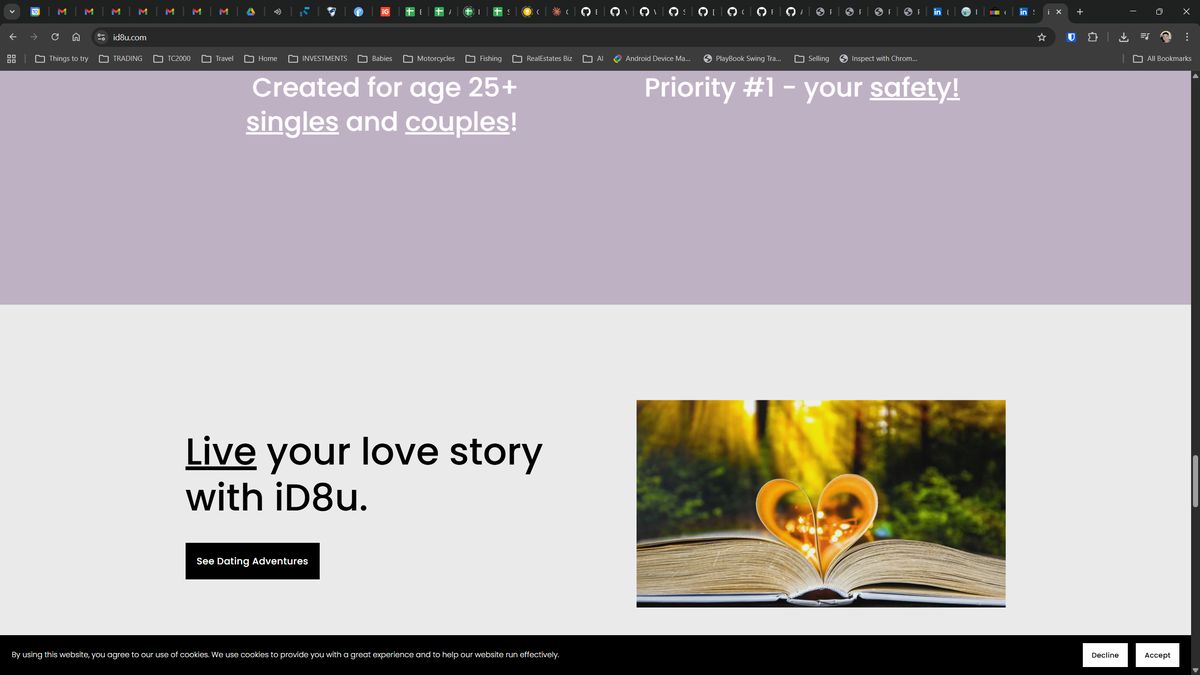Viewport: 1200px width, 675px height.
Task: Click the scrollbar up arrow
Action: coord(1194,77)
